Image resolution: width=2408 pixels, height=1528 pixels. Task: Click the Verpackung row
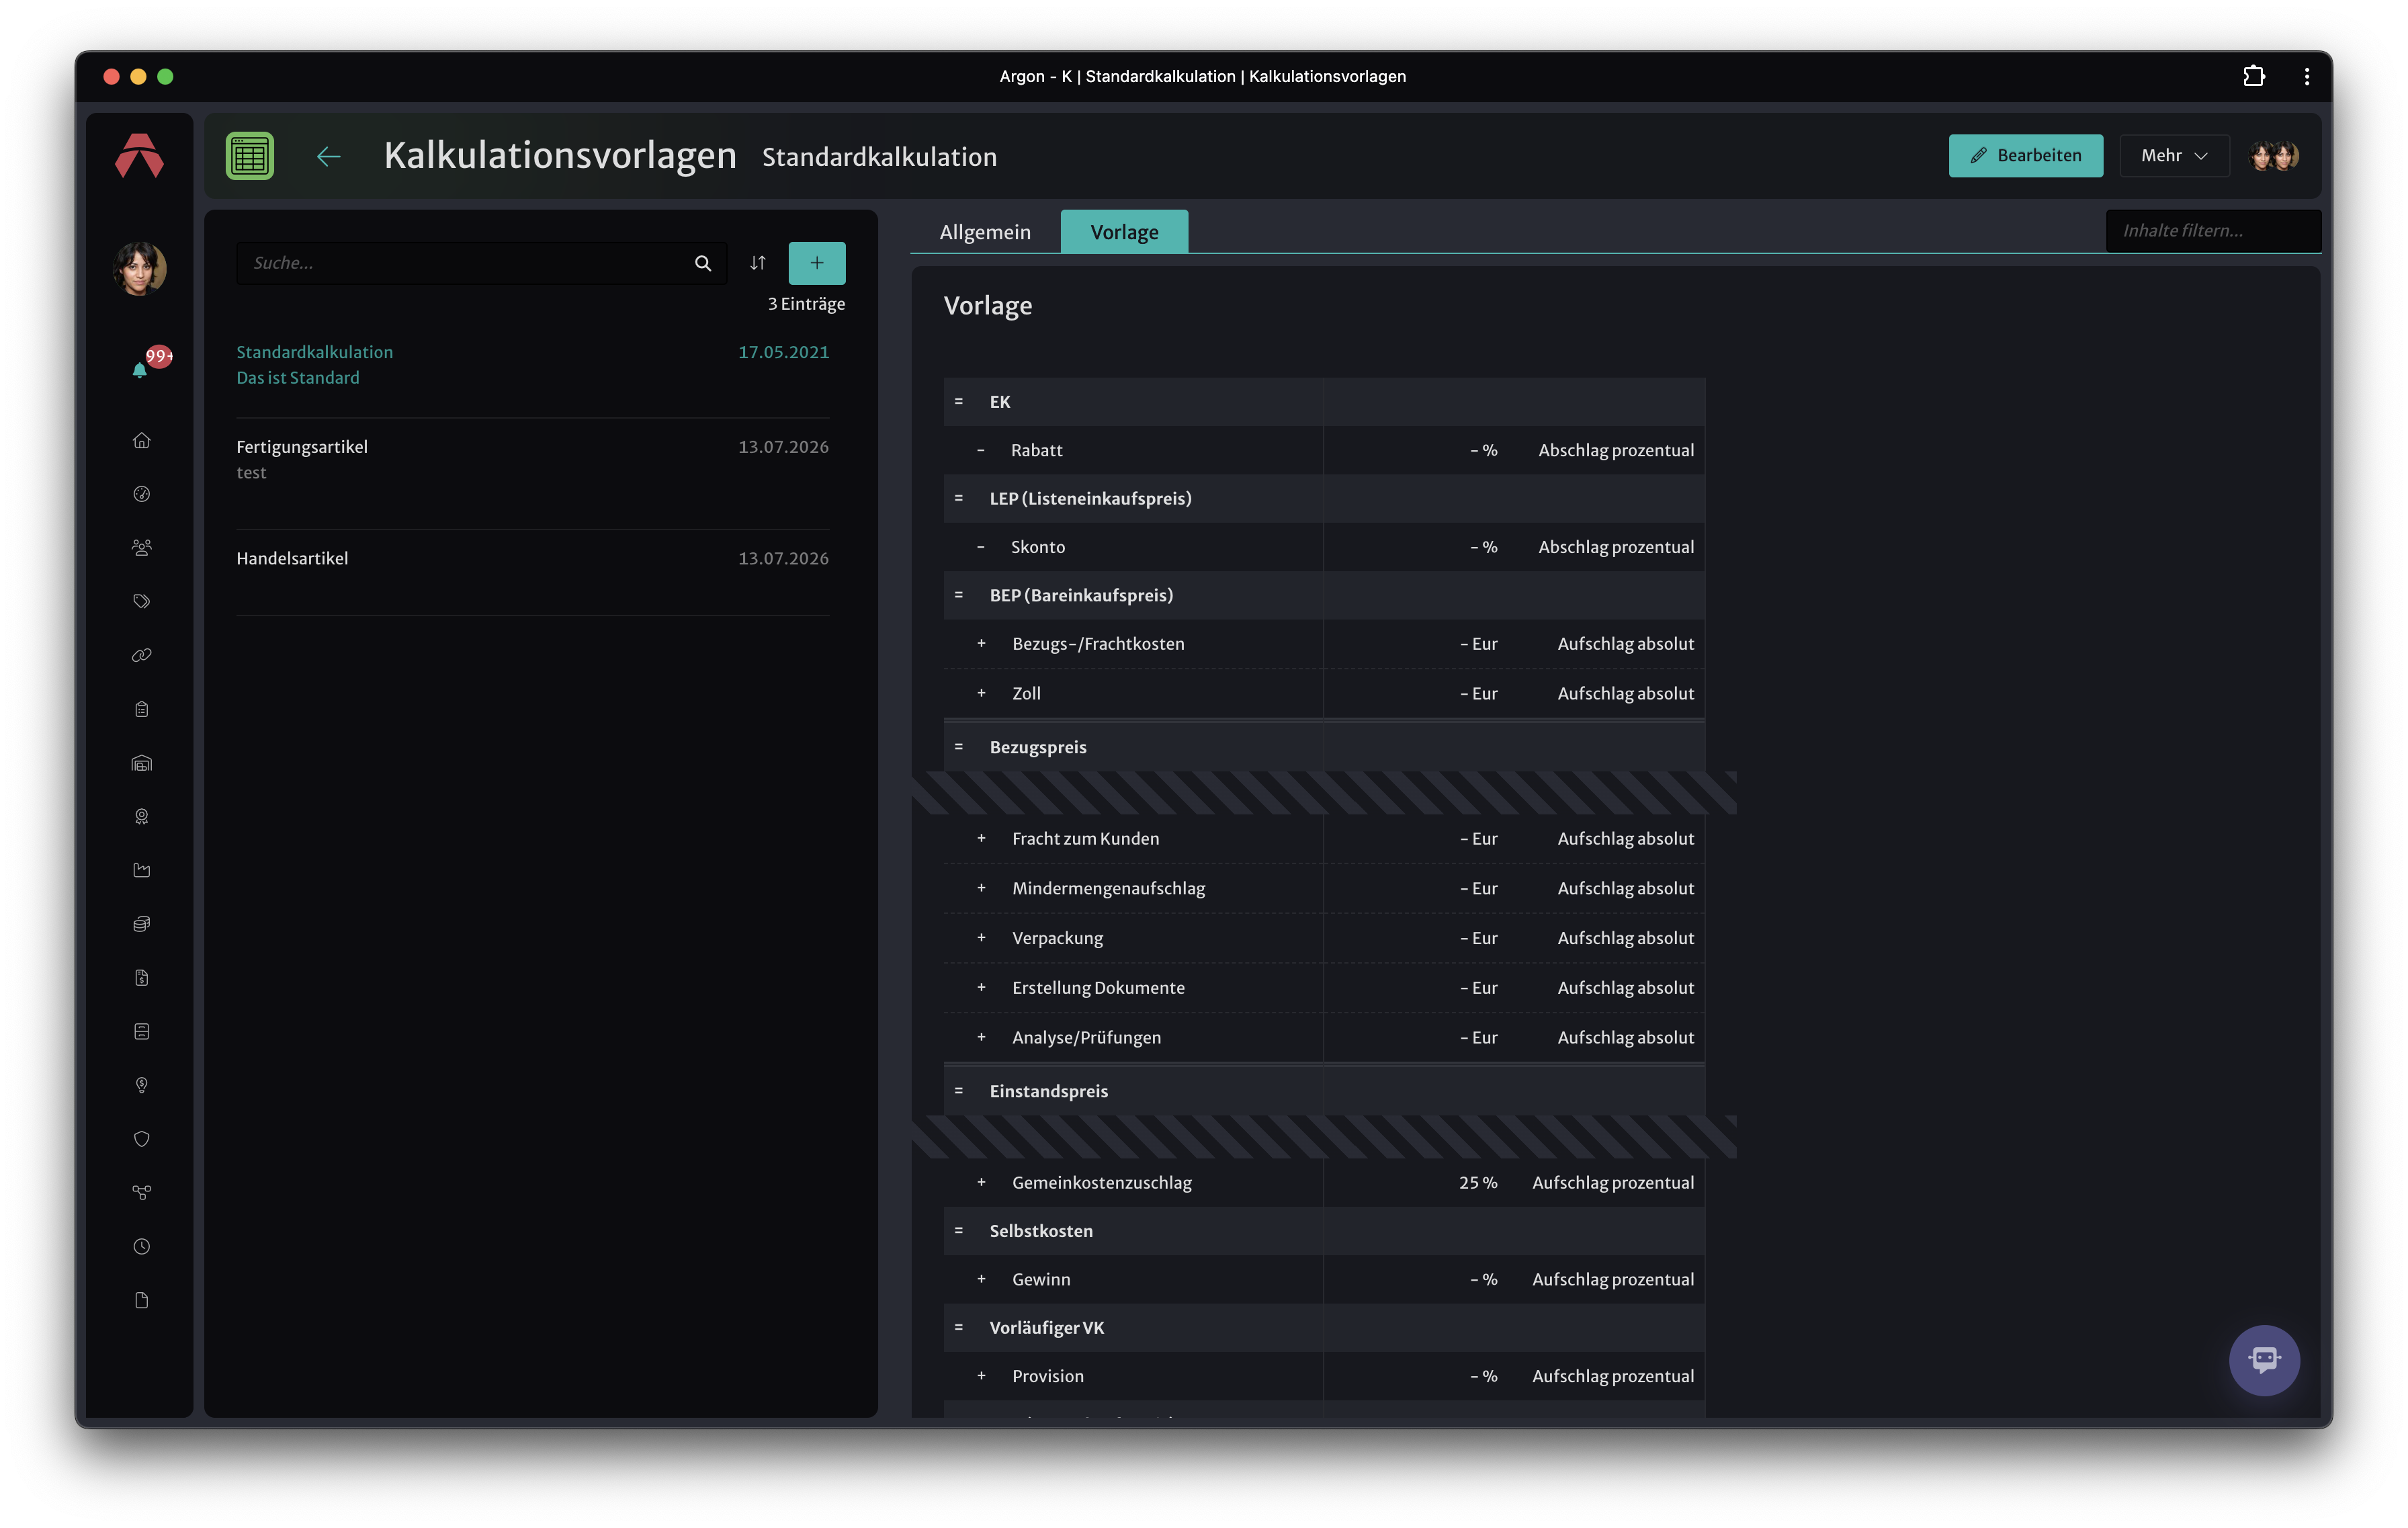(x=1324, y=938)
